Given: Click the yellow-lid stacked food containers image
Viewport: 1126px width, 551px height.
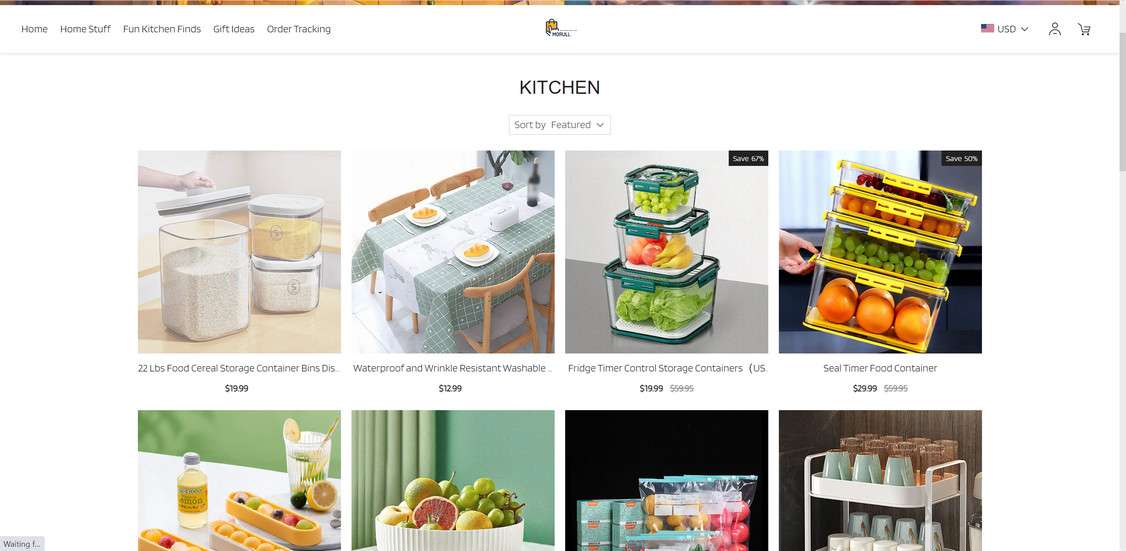Looking at the screenshot, I should (880, 251).
